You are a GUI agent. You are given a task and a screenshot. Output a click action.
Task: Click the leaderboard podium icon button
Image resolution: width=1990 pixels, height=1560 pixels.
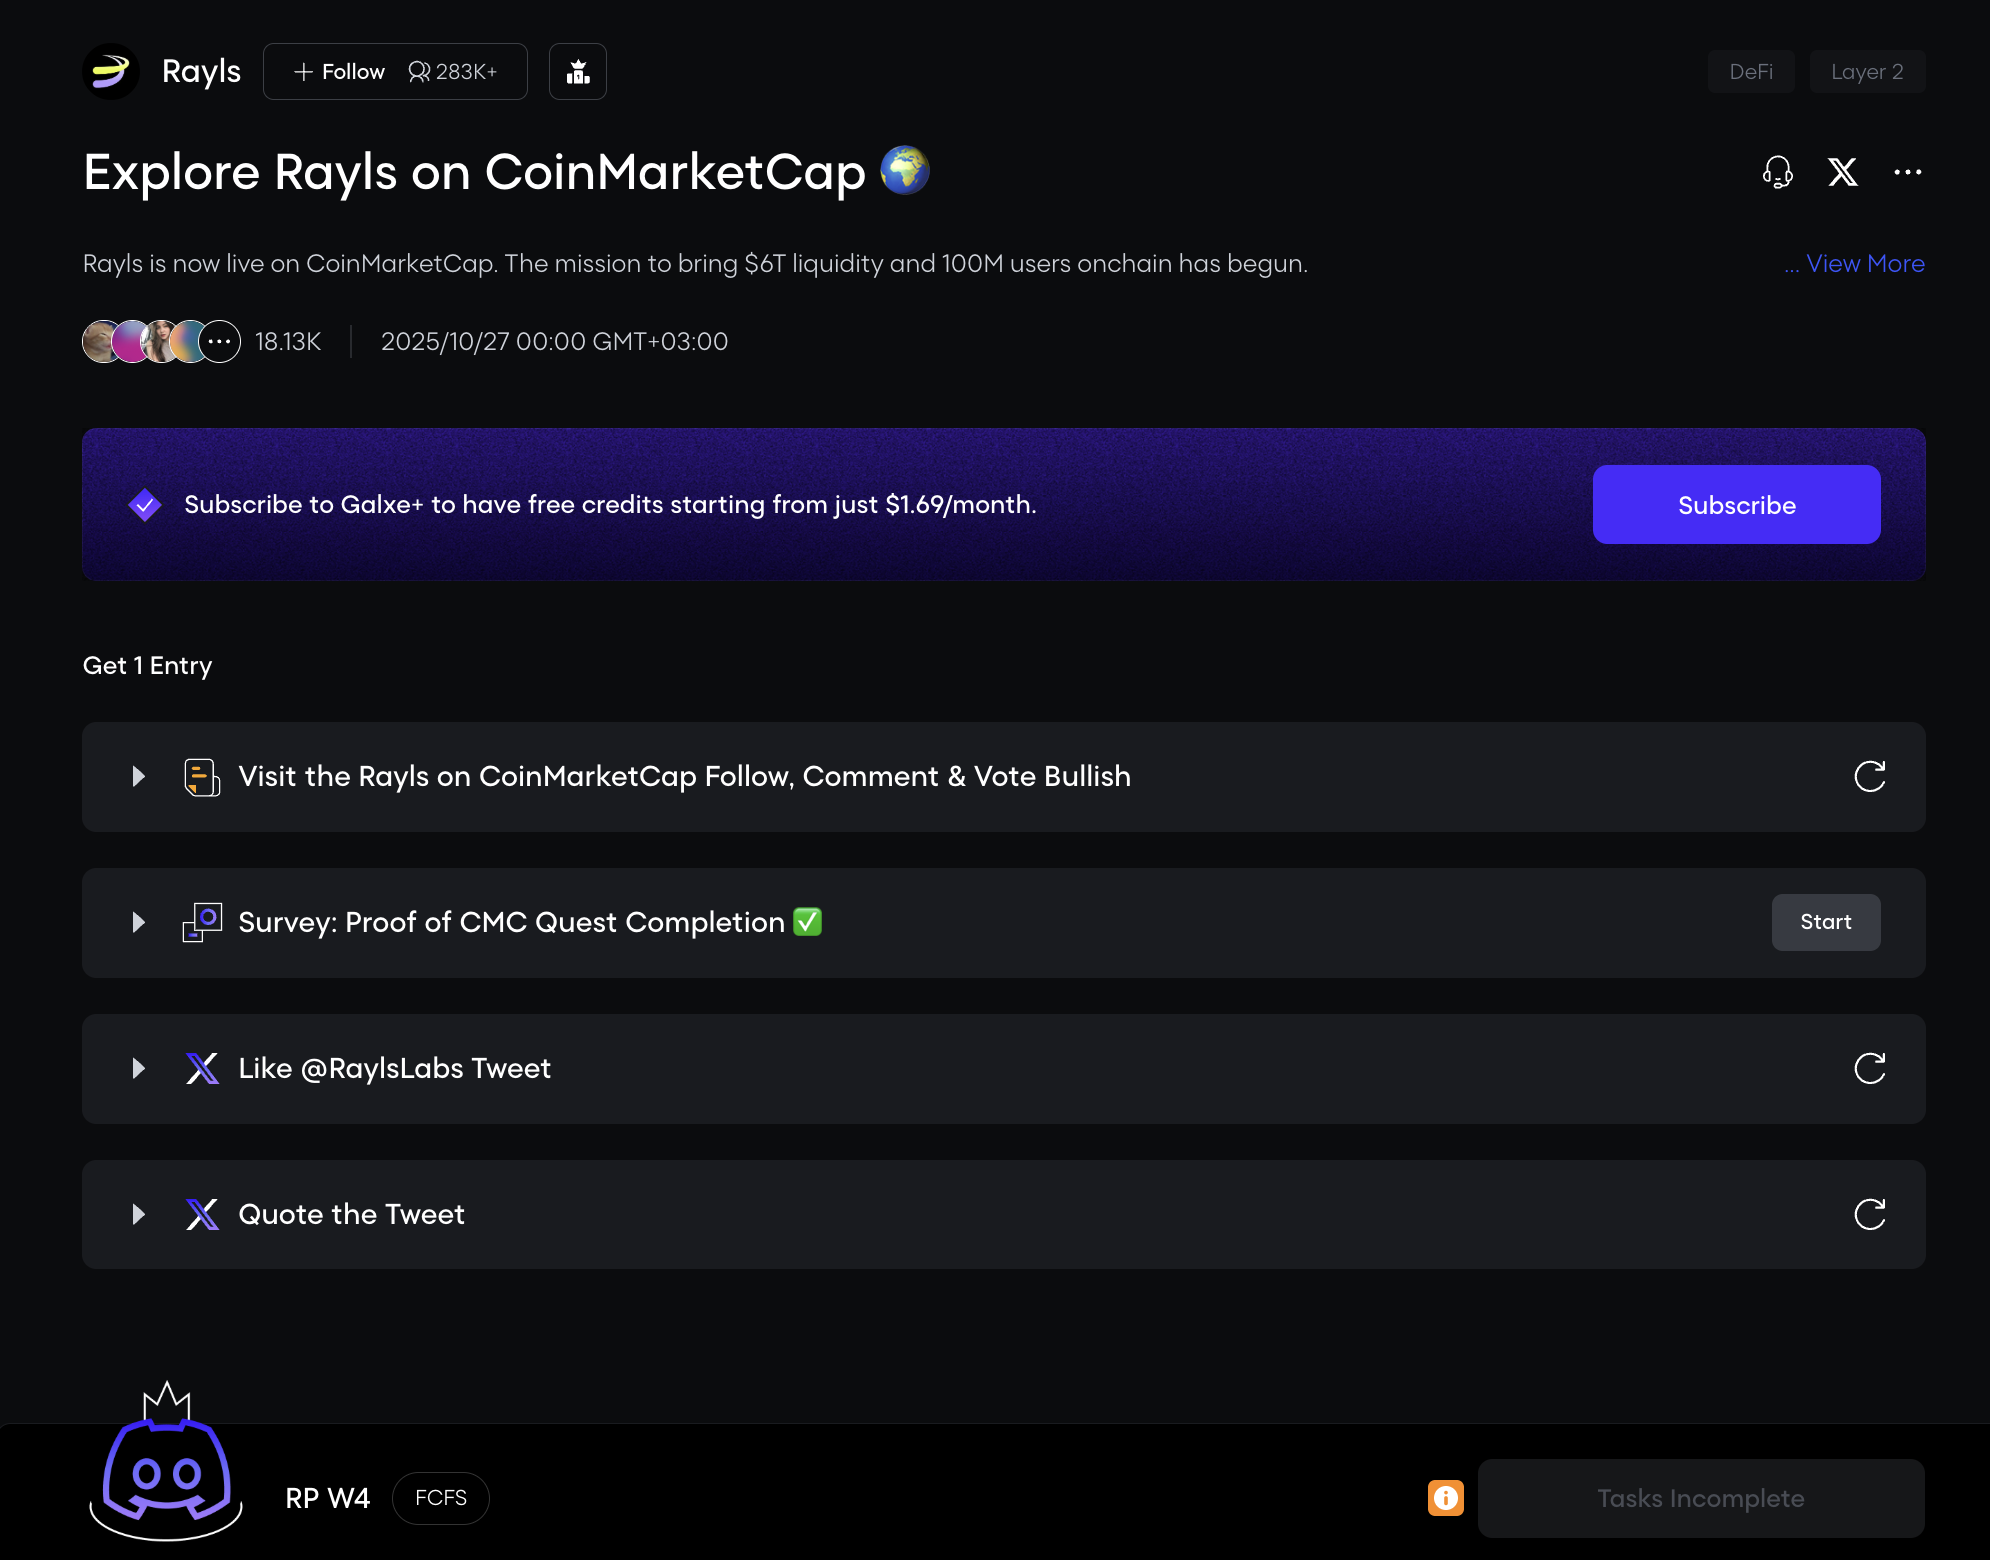point(578,72)
